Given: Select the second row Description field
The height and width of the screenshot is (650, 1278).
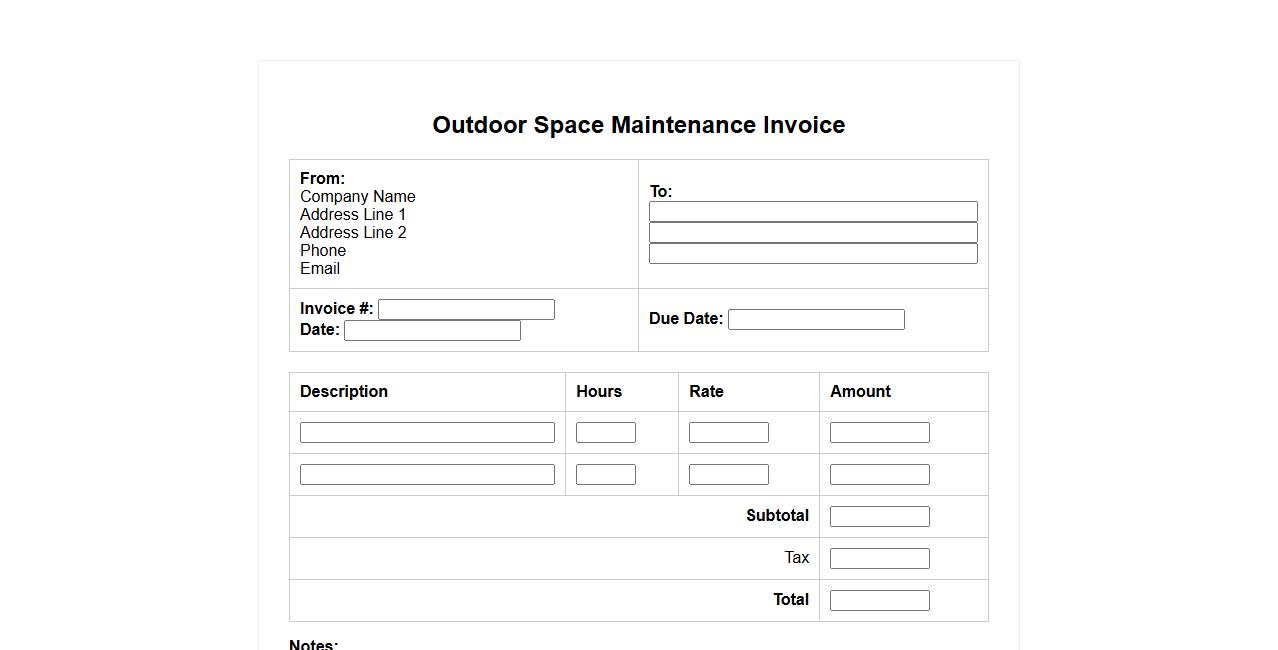Looking at the screenshot, I should tap(427, 475).
